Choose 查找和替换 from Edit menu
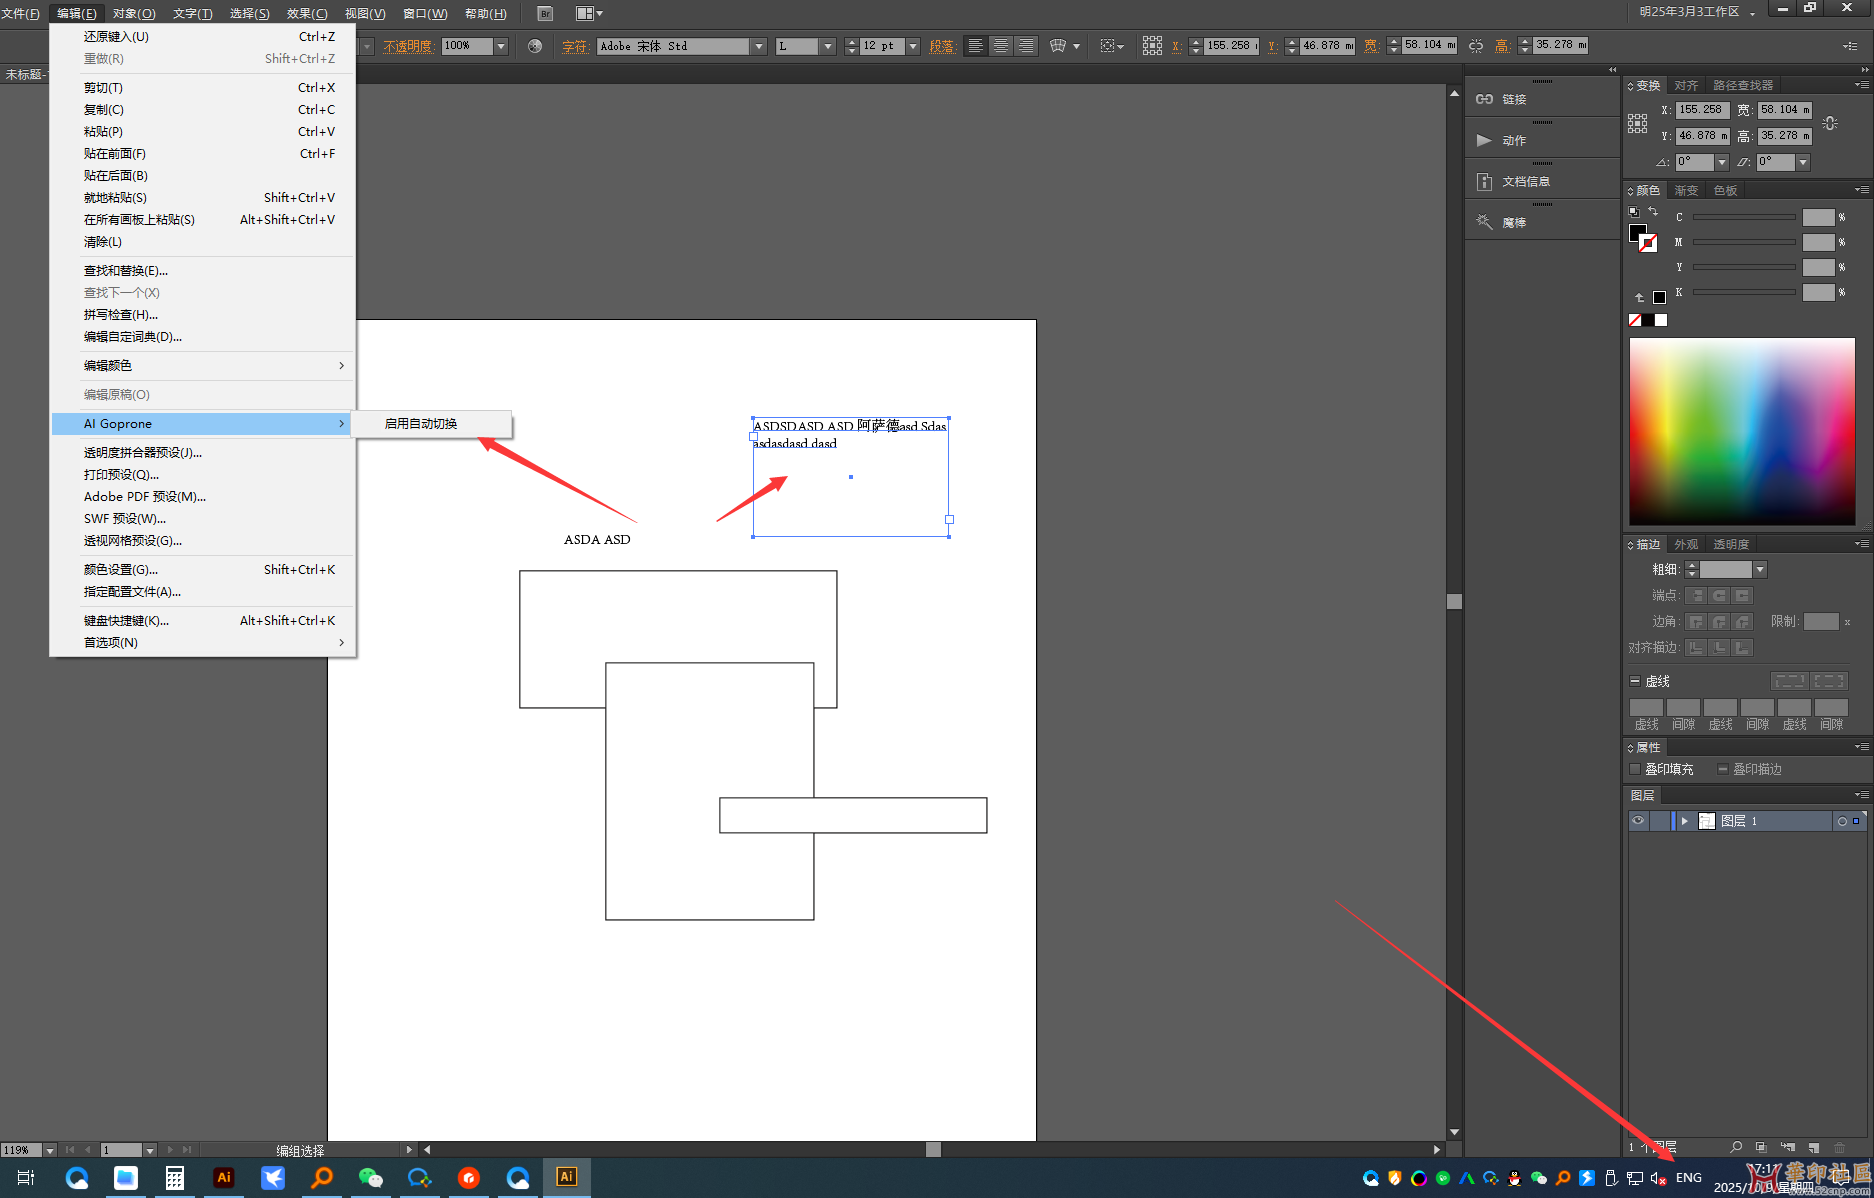The height and width of the screenshot is (1198, 1874). point(126,271)
